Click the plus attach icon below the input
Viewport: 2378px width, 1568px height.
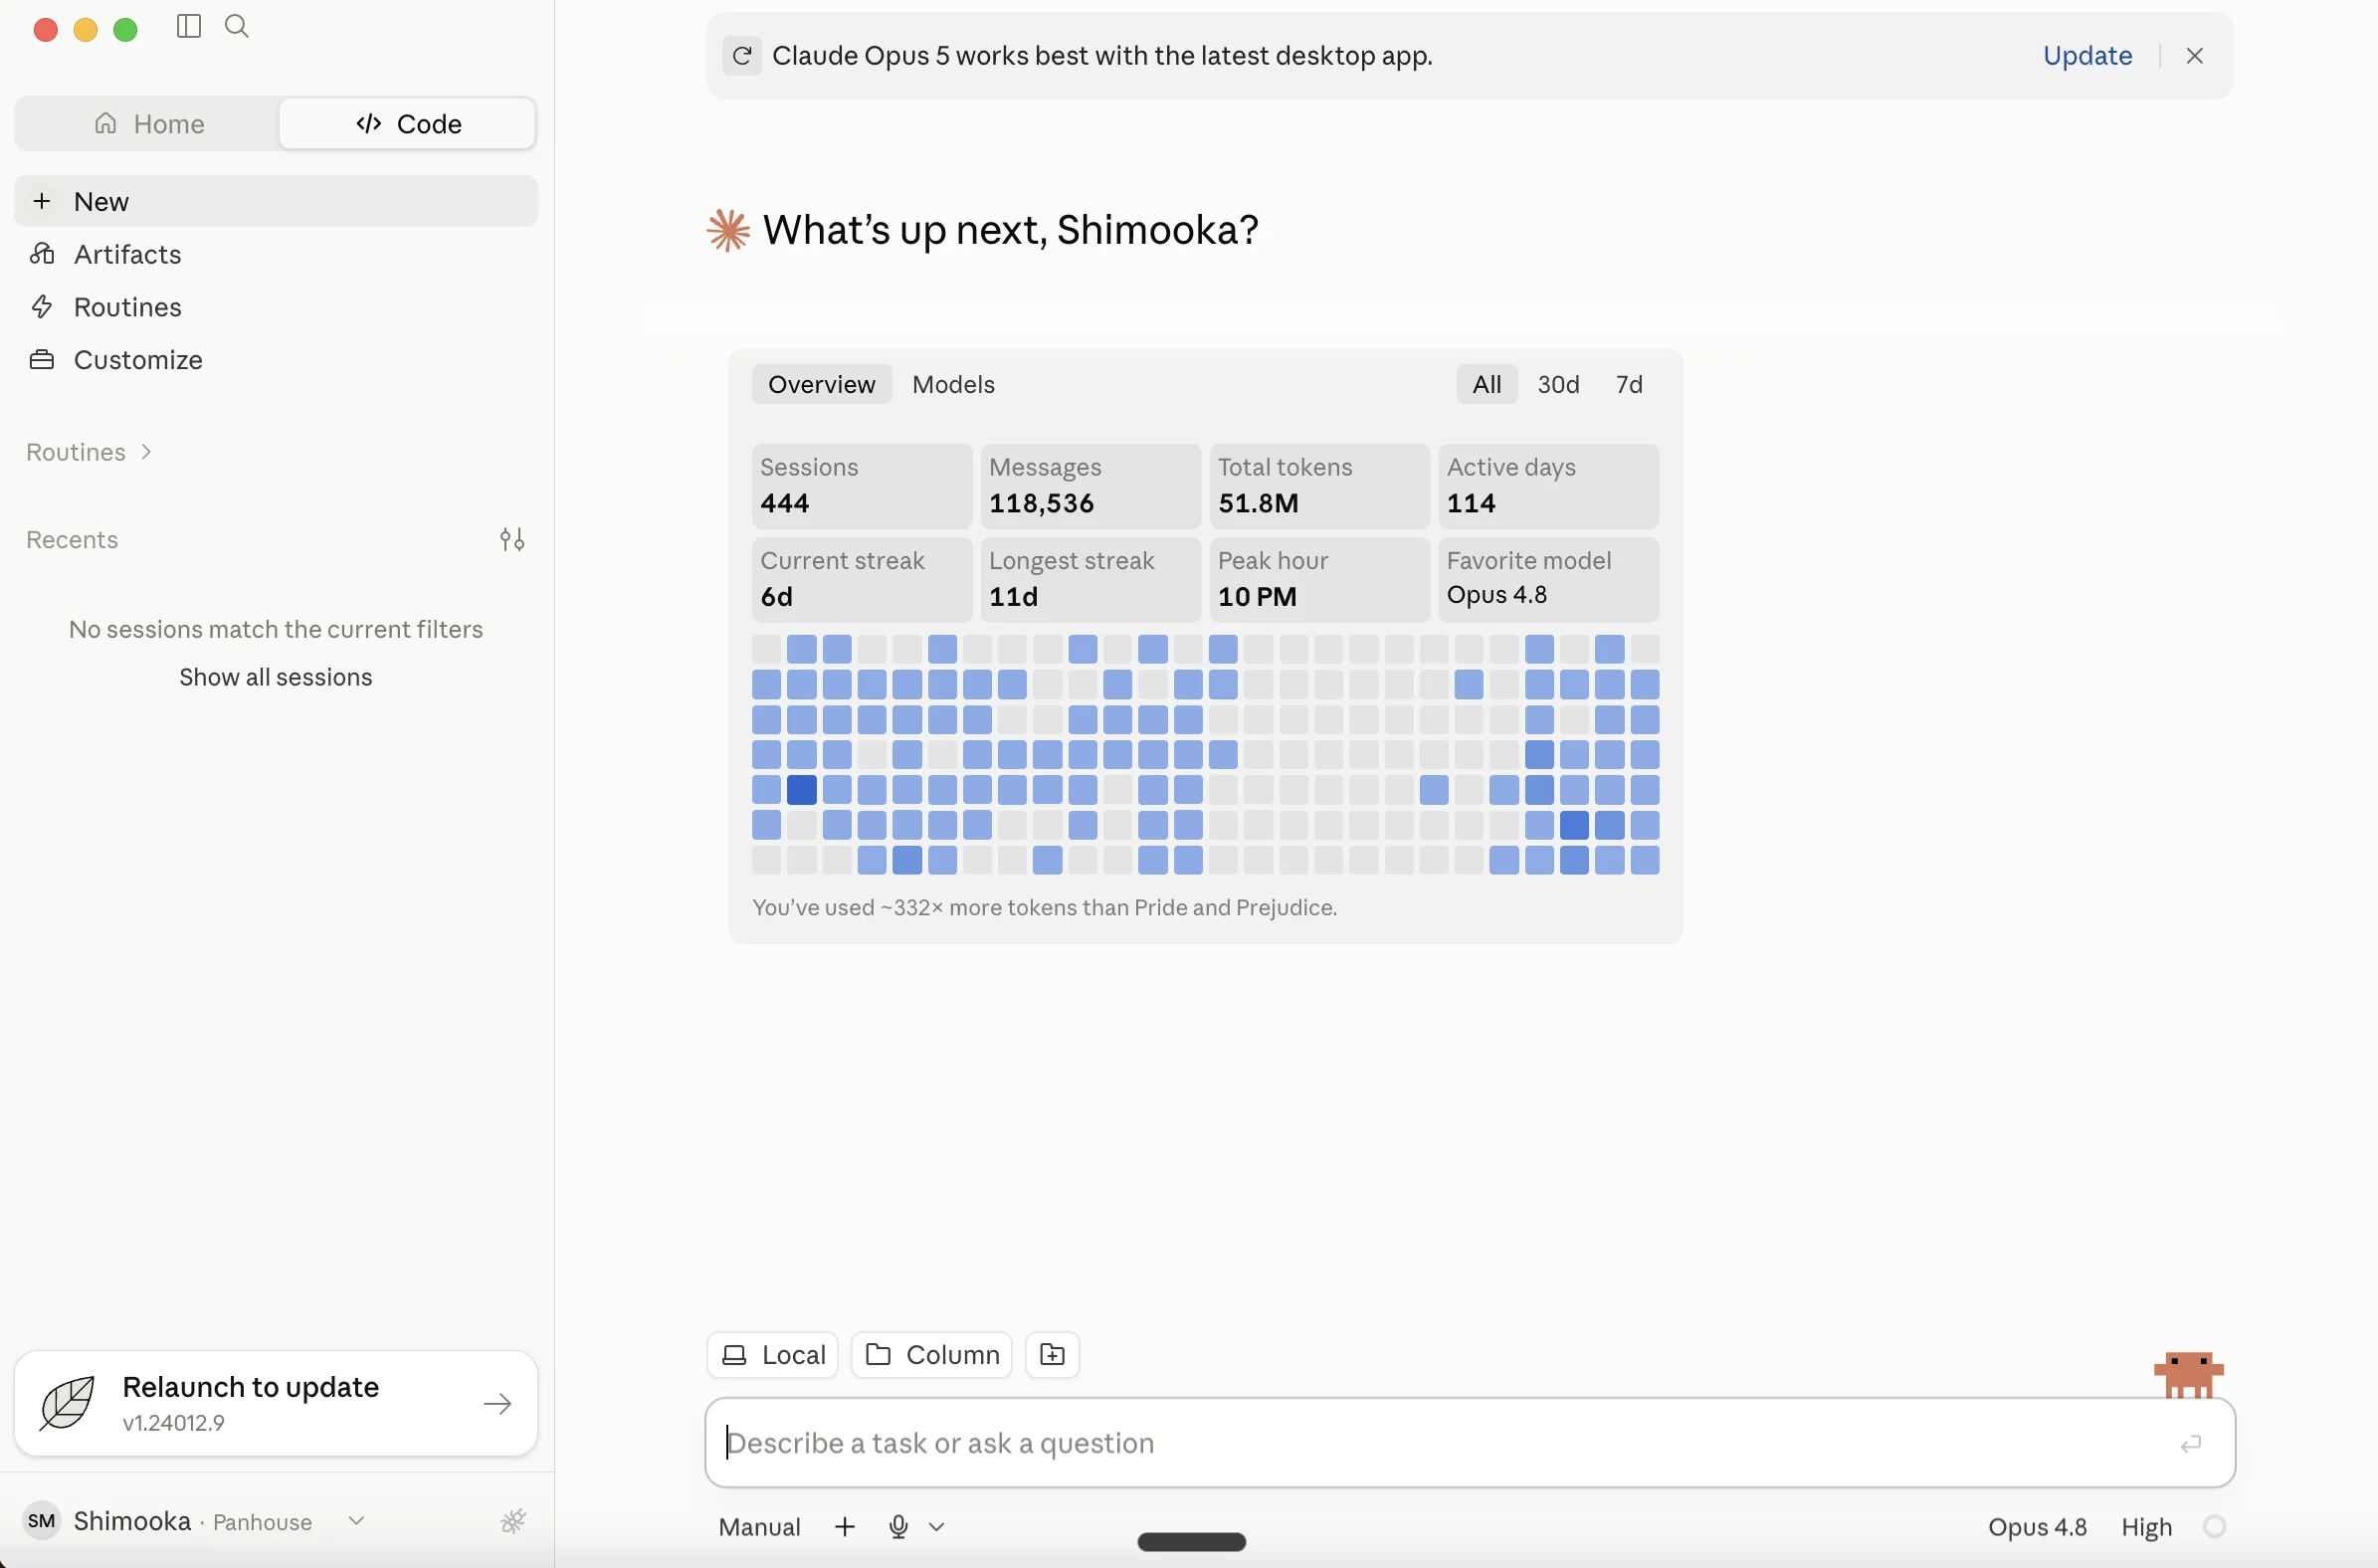pos(845,1527)
